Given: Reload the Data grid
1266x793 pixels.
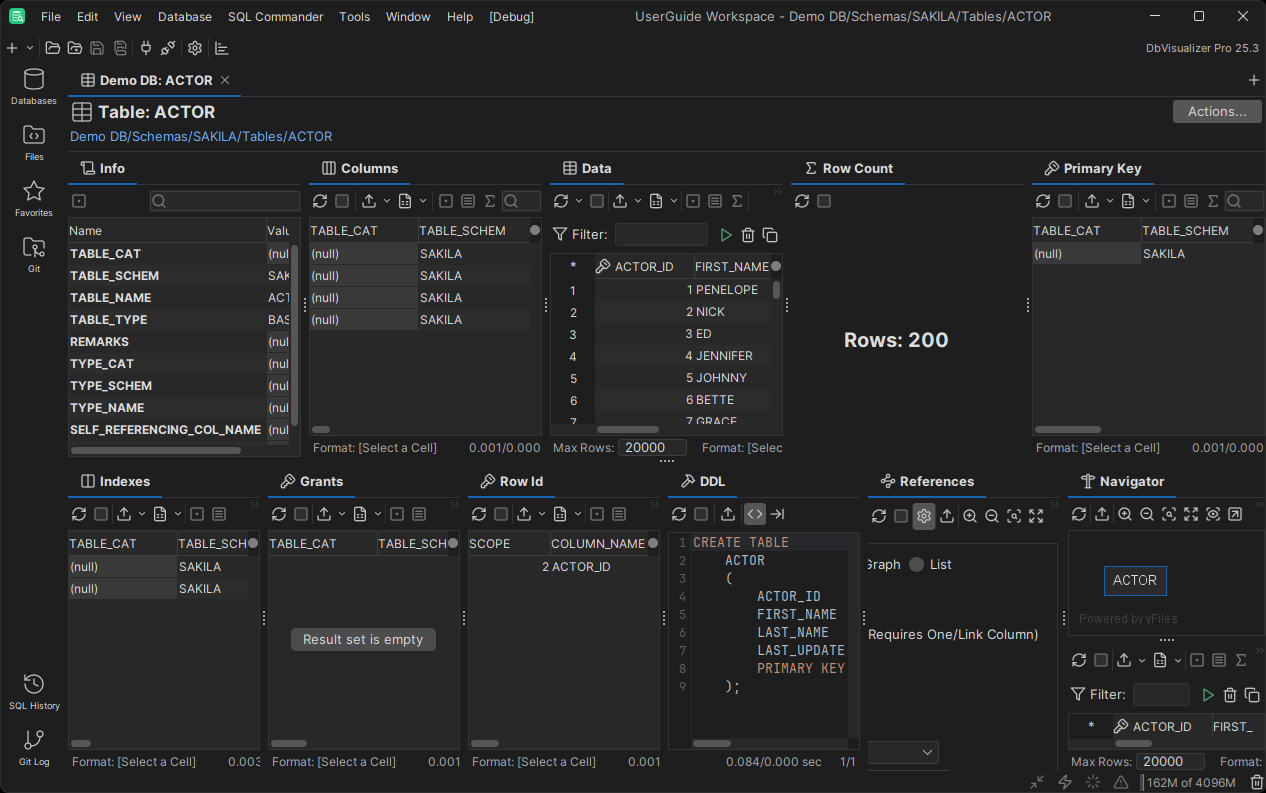Looking at the screenshot, I should (562, 200).
